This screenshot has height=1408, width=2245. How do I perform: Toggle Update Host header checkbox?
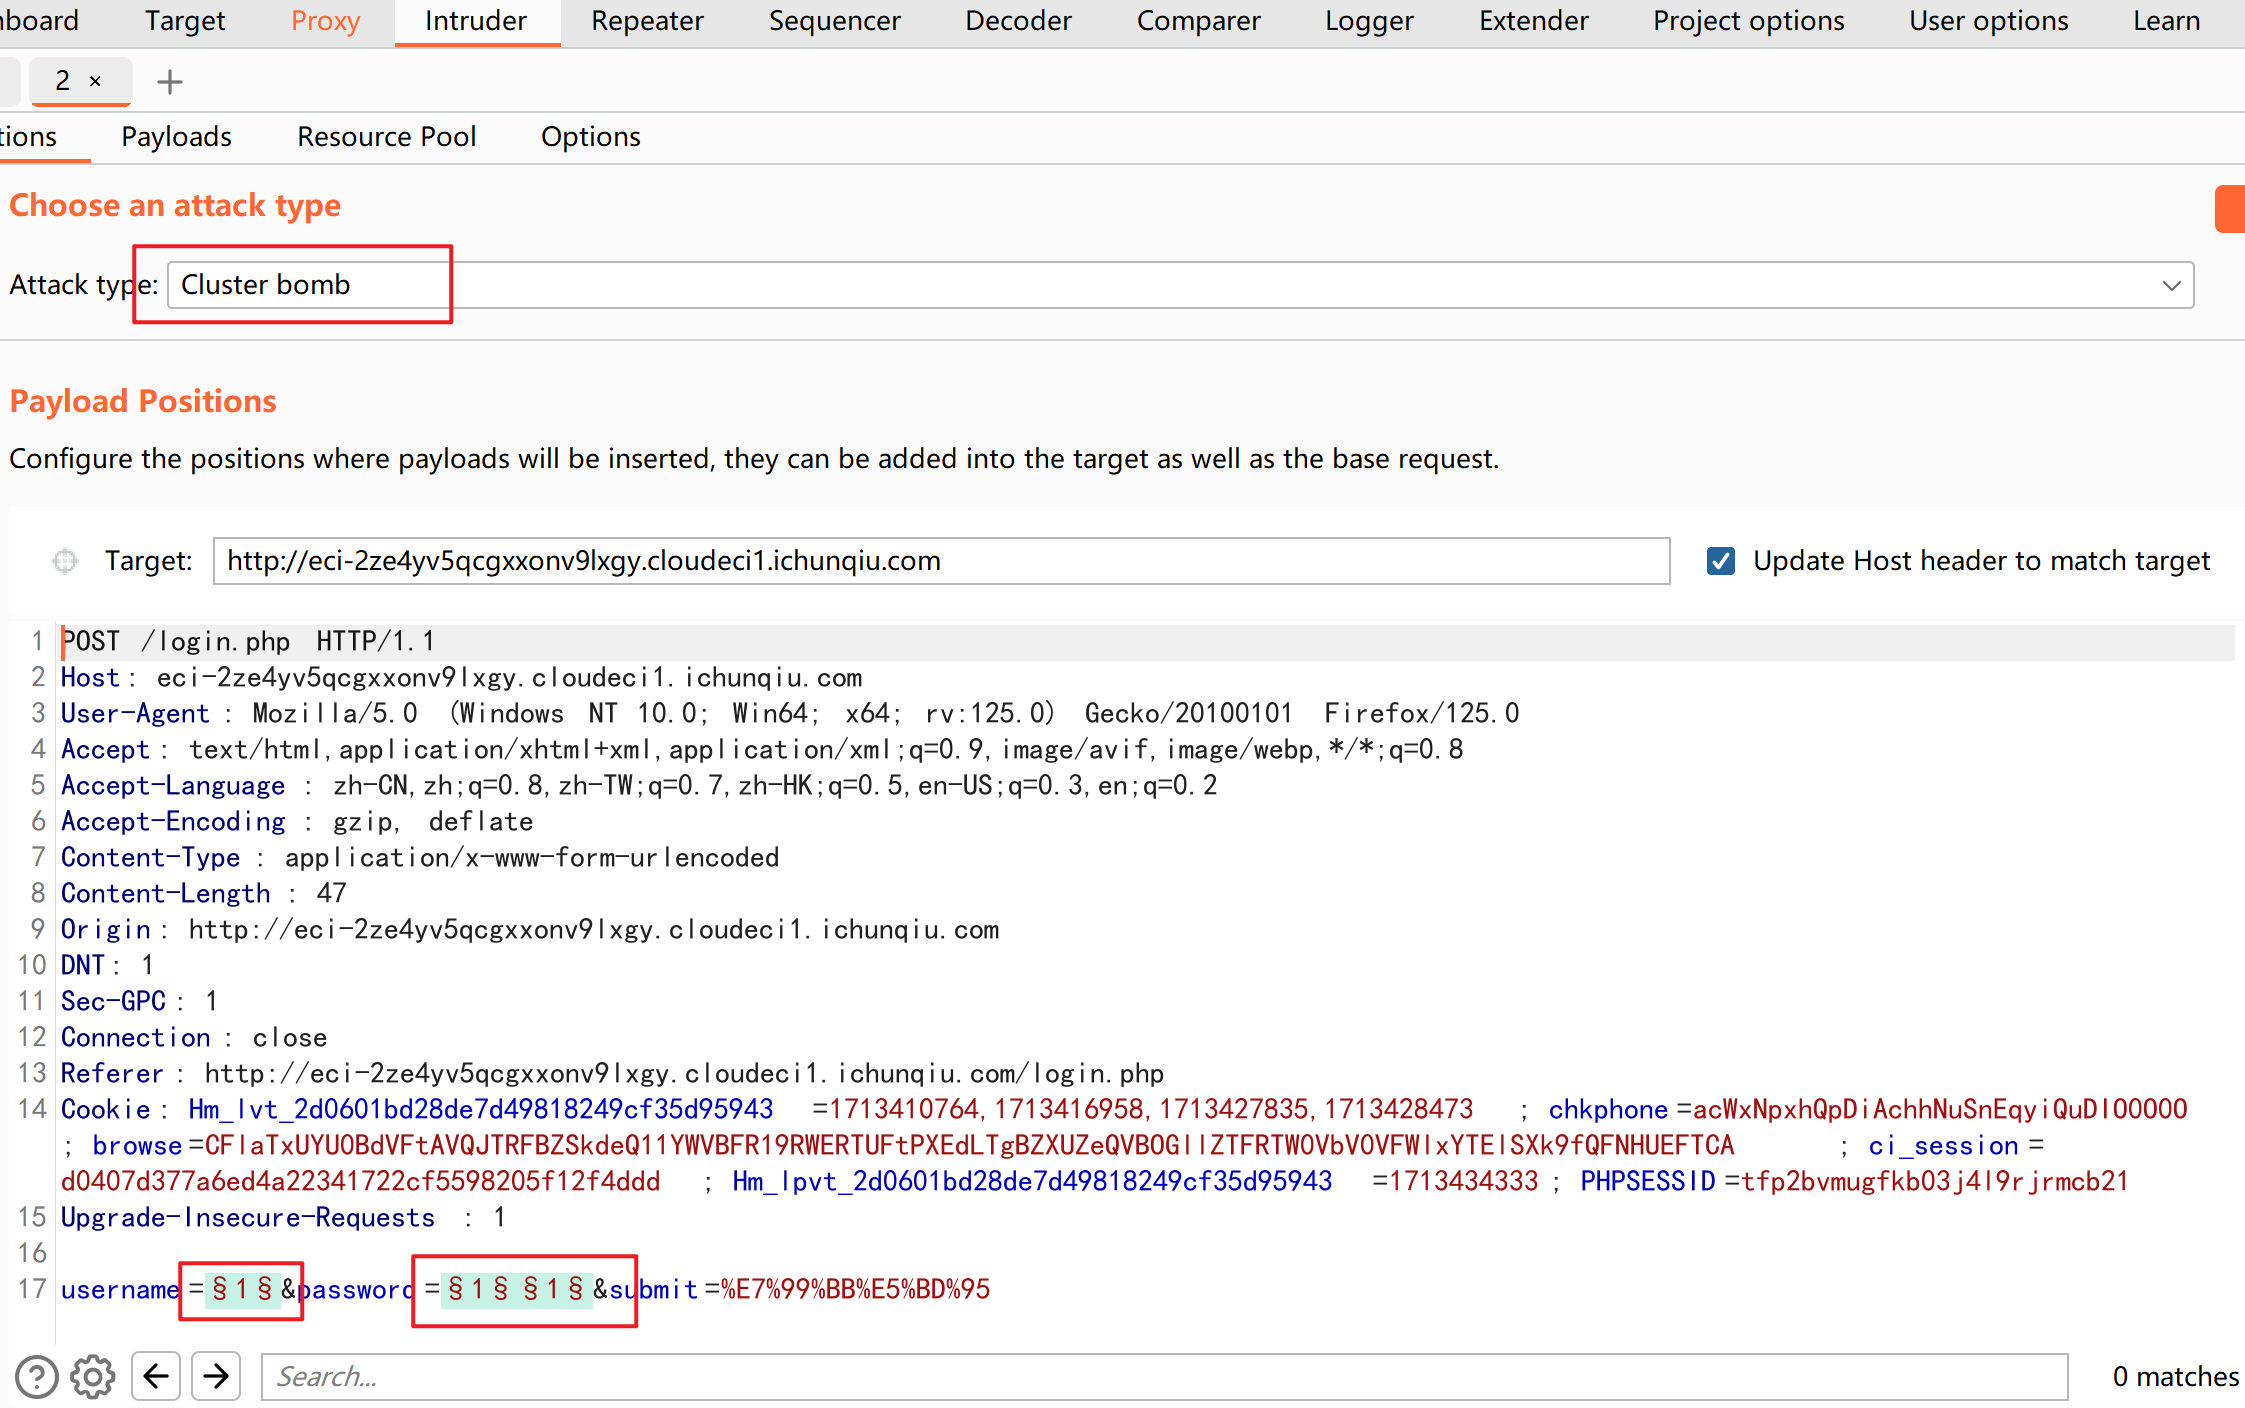[x=1721, y=561]
